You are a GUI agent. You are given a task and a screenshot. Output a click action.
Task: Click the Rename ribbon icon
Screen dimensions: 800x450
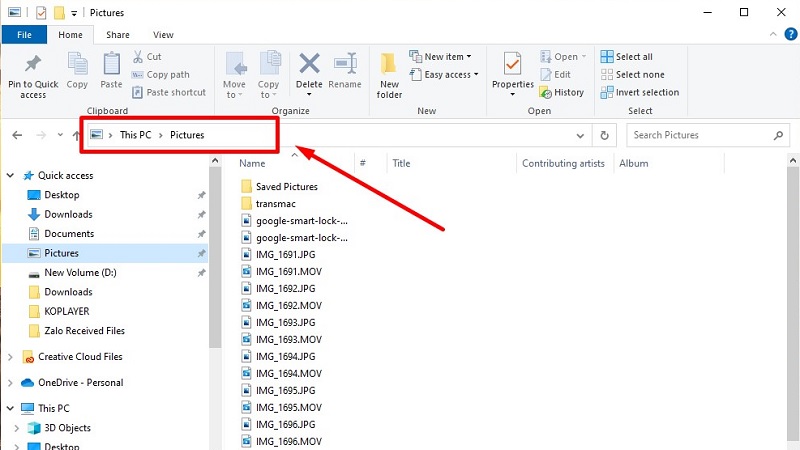[x=345, y=64]
